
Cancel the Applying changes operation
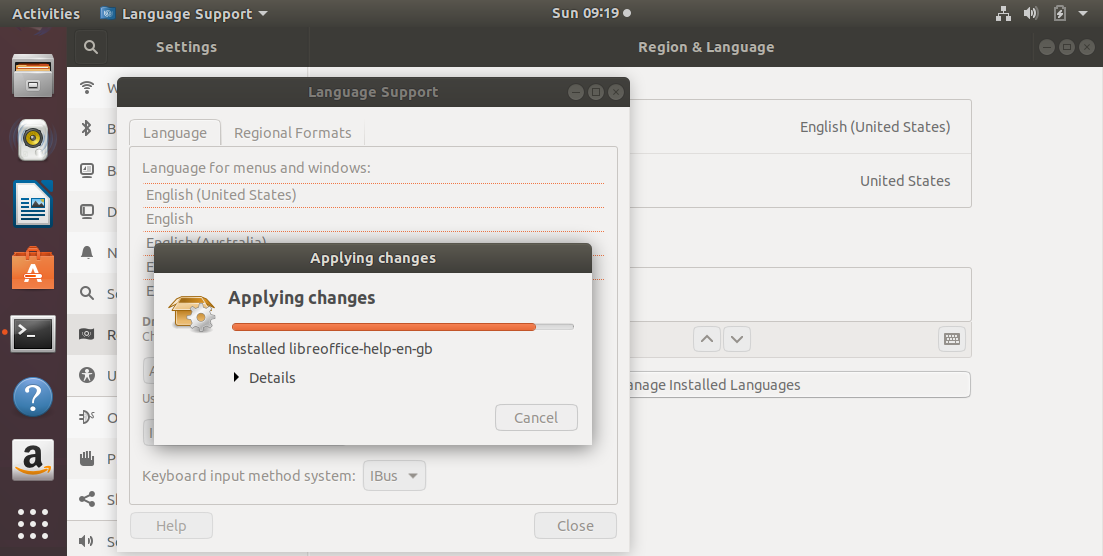(536, 418)
